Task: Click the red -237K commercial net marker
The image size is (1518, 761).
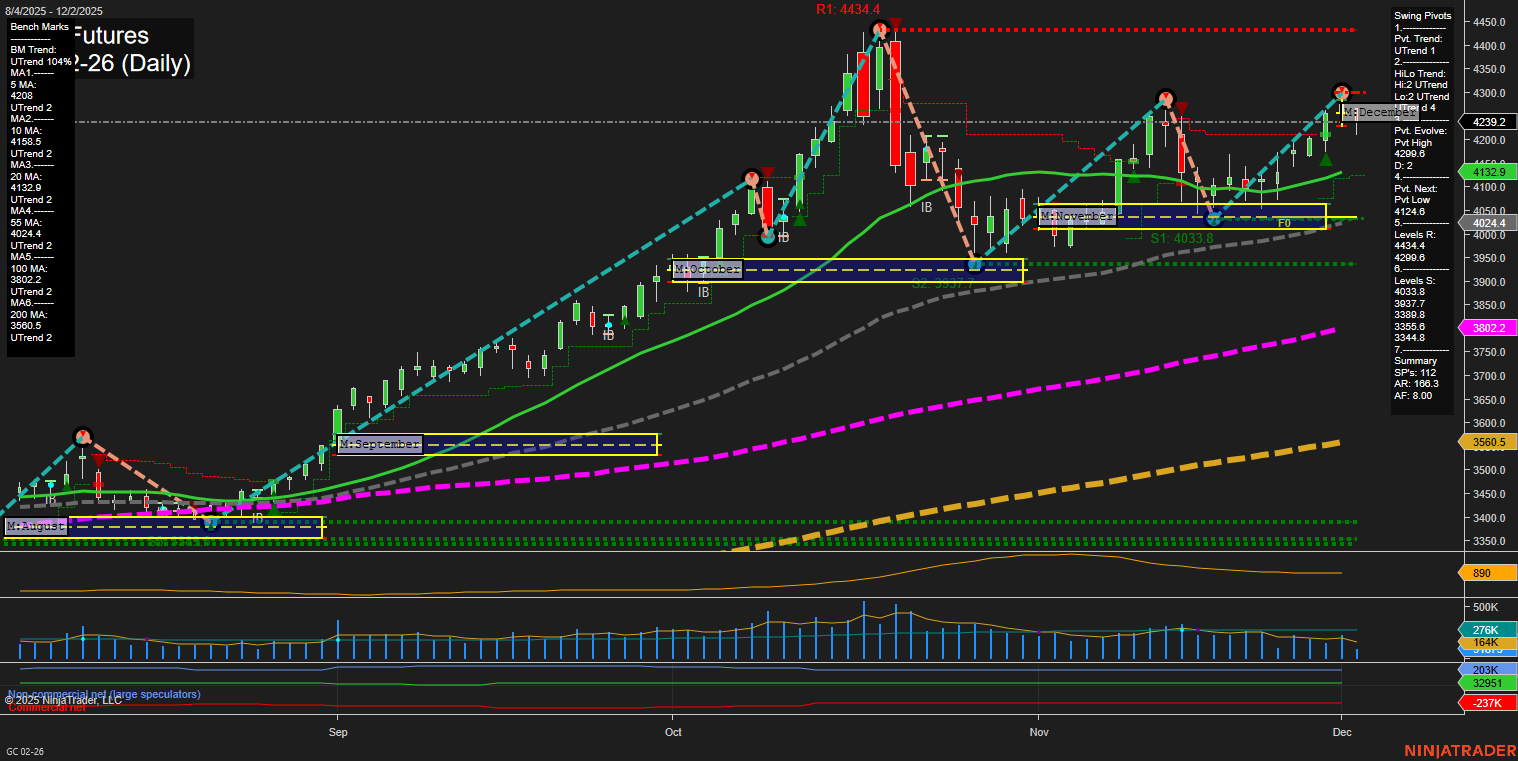Action: tap(1489, 703)
